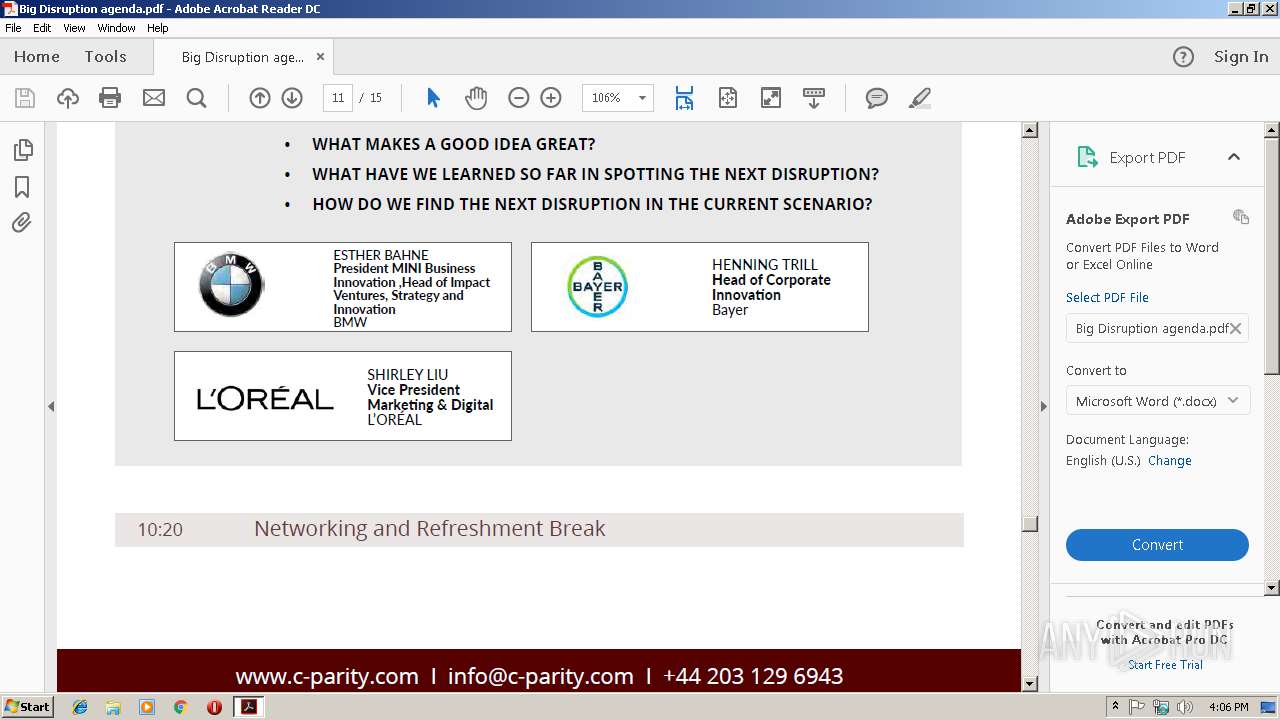Show hidden system tray icons
The image size is (1280, 720).
(x=1115, y=707)
